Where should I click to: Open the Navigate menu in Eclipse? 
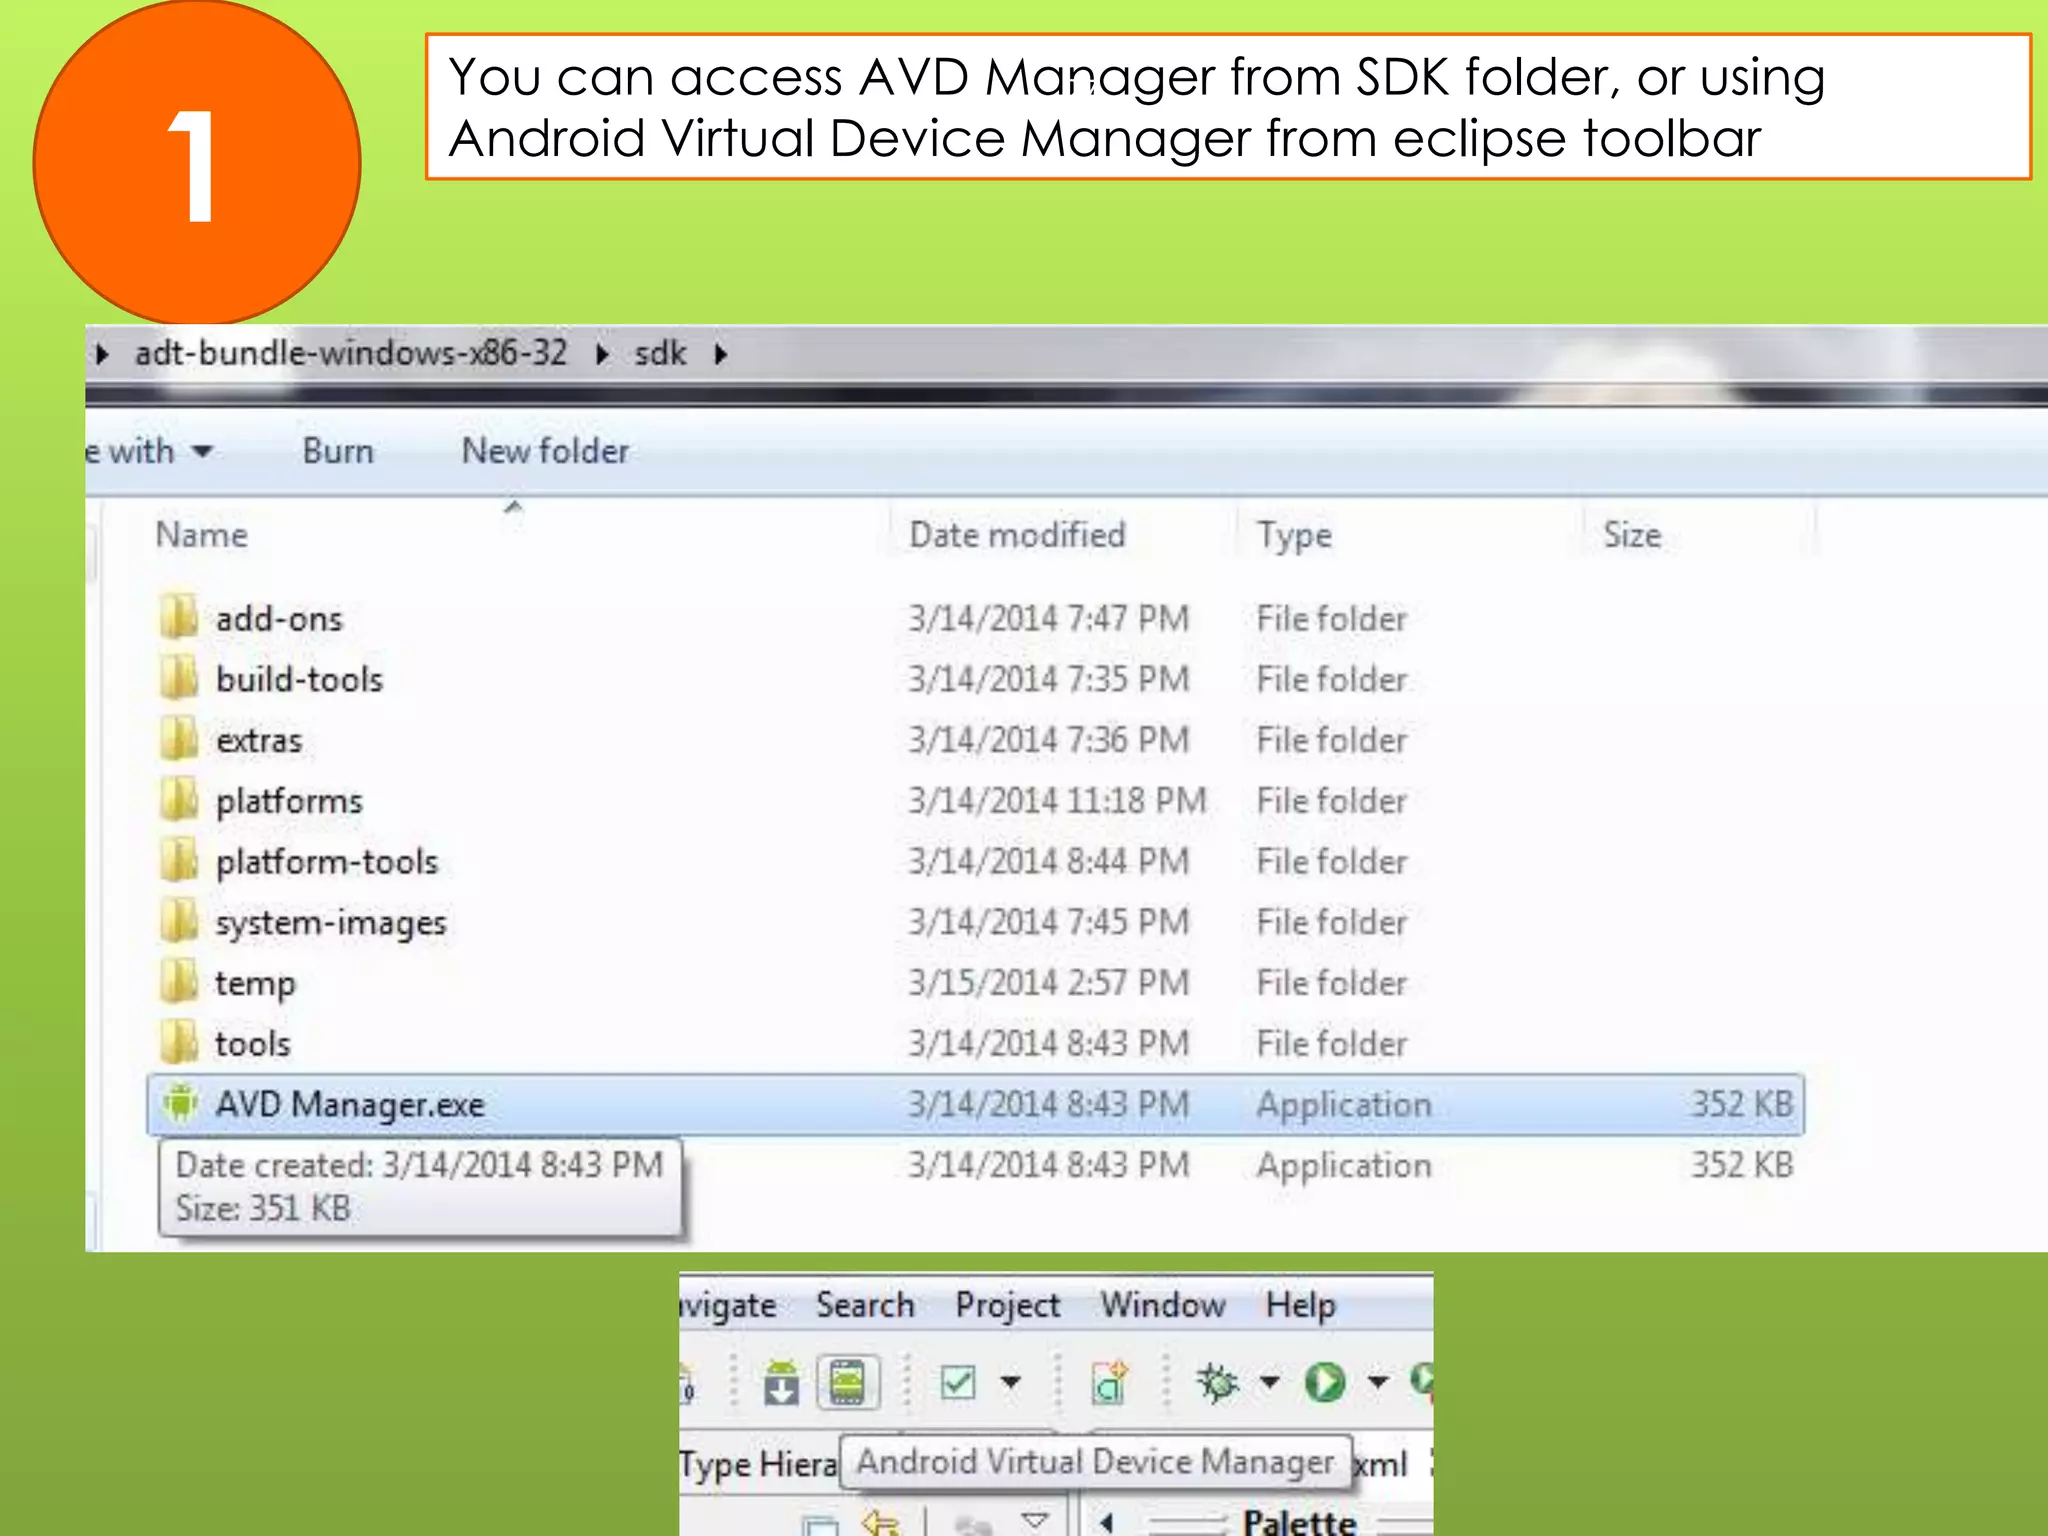tap(729, 1305)
